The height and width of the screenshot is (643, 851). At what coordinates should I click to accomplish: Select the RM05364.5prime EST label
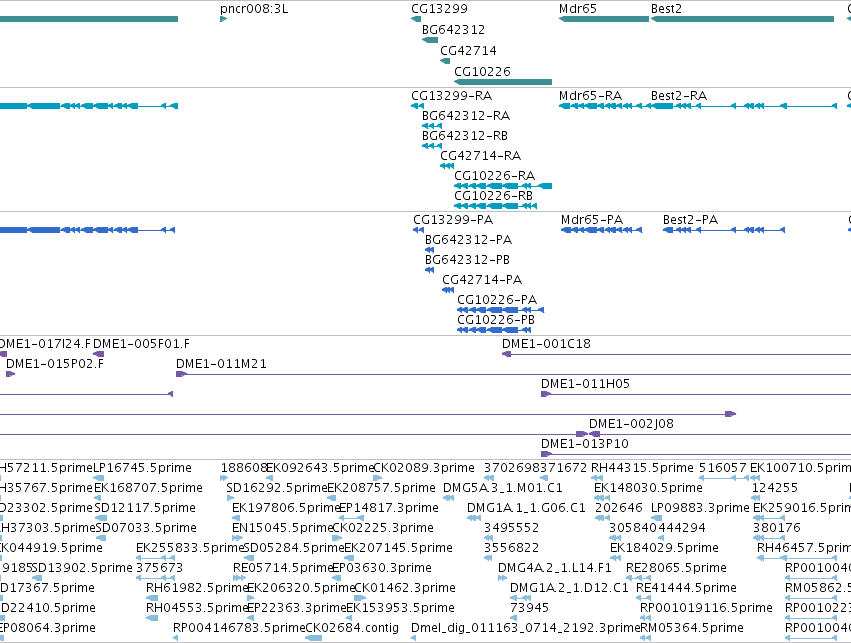coord(692,628)
